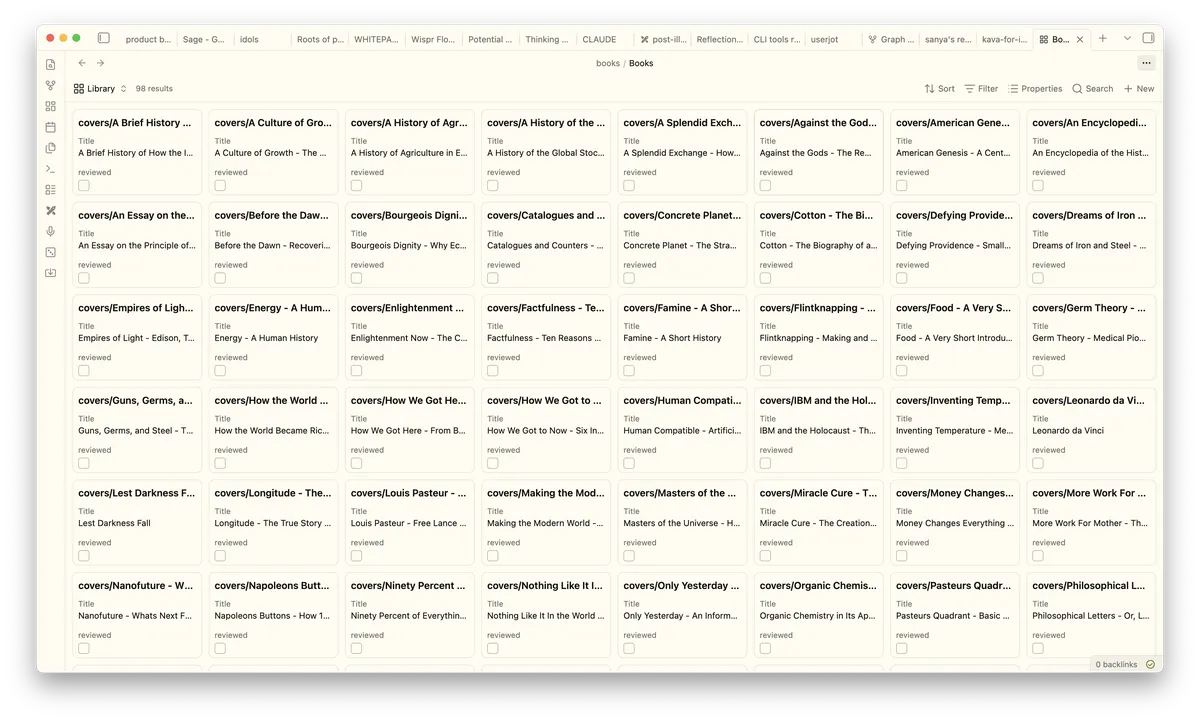Navigate forward with the right arrow

[100, 63]
